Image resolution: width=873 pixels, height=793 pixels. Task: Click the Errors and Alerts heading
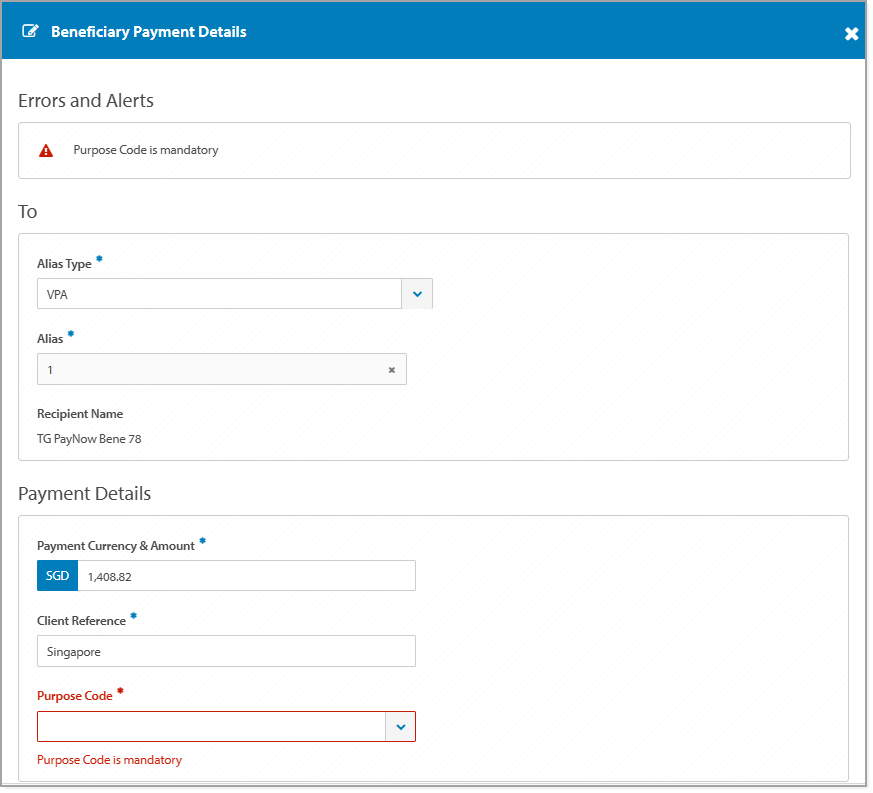coord(85,100)
